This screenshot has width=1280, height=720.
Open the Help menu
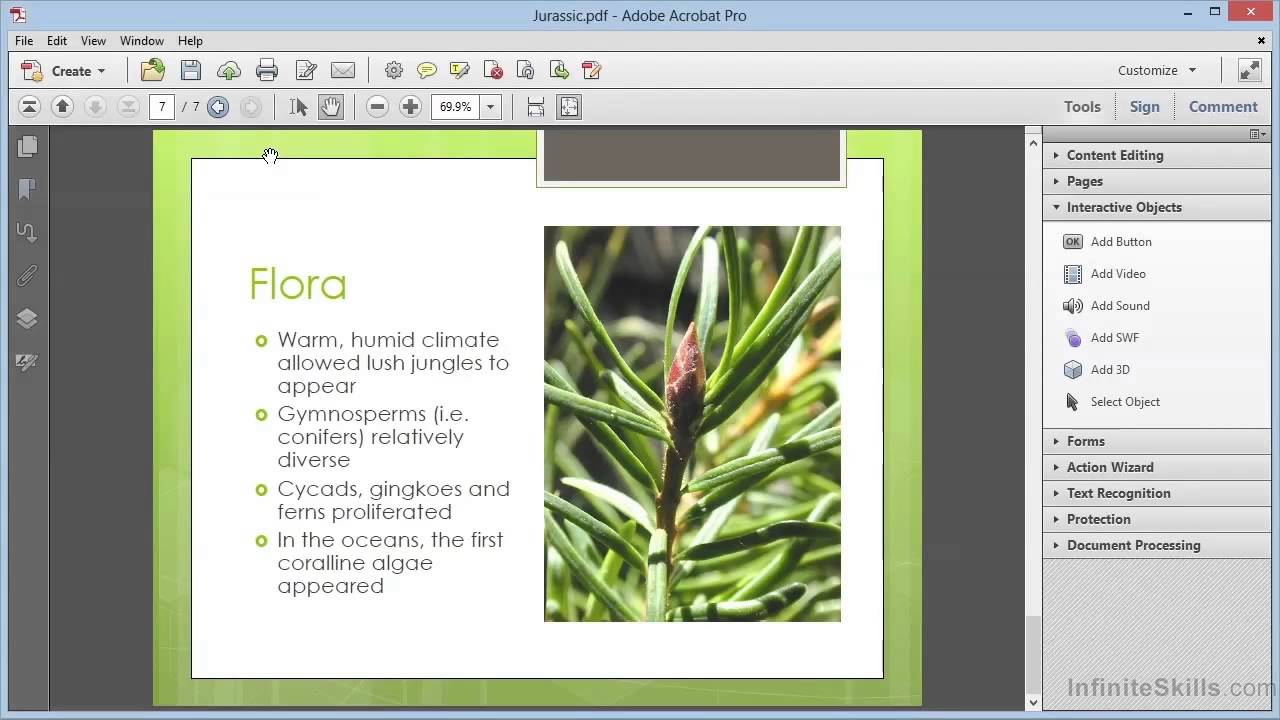pos(190,41)
